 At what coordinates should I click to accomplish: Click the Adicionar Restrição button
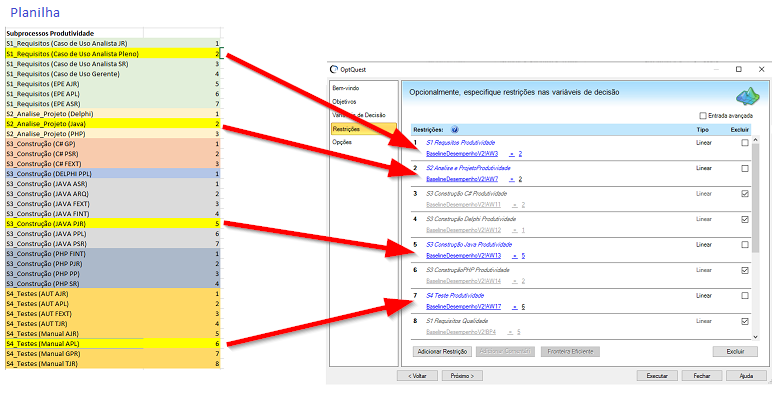442,352
